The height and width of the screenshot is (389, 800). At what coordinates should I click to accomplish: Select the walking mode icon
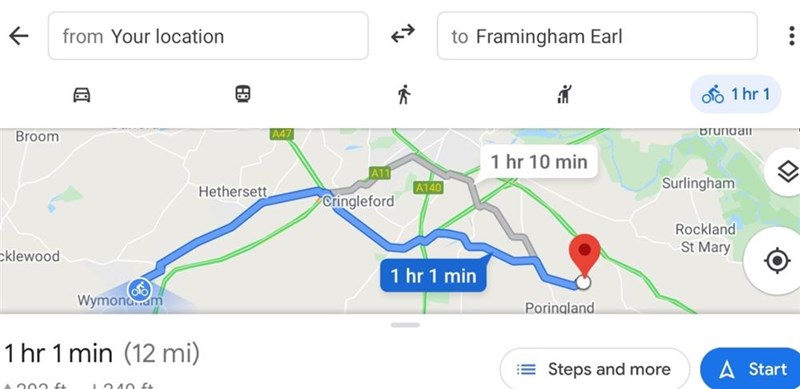[404, 94]
